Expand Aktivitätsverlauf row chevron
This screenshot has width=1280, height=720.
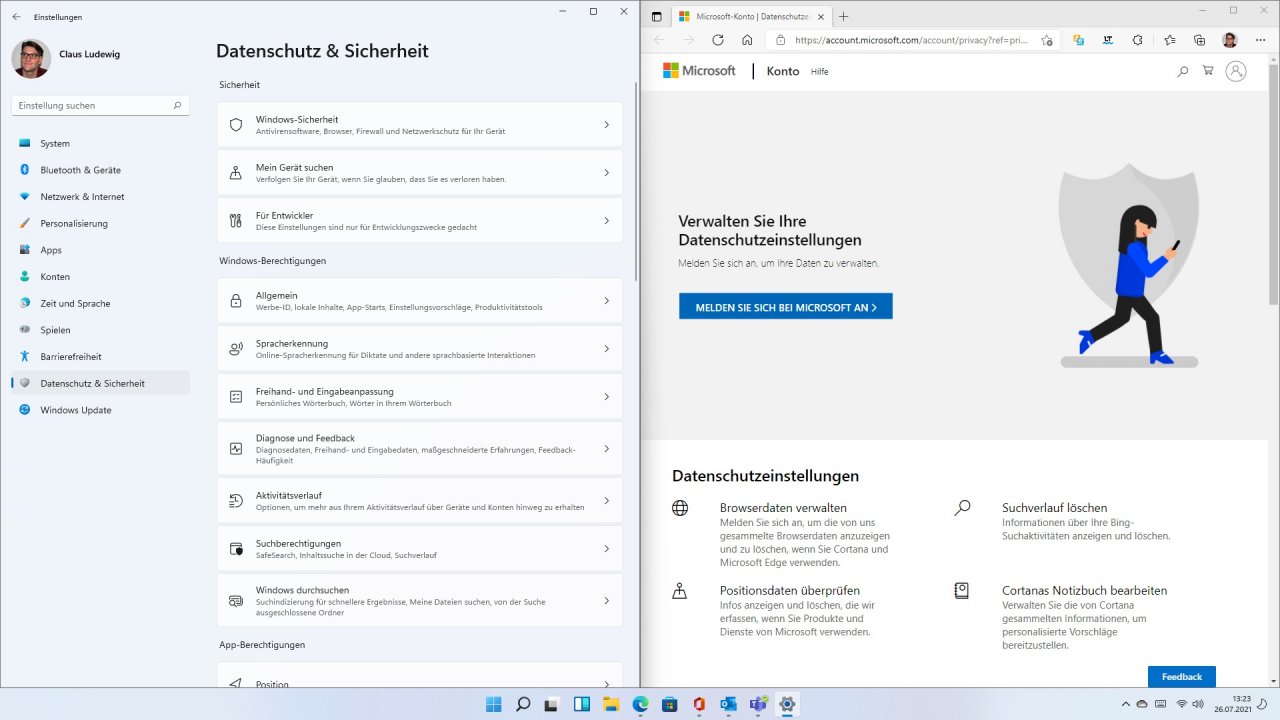click(x=606, y=501)
